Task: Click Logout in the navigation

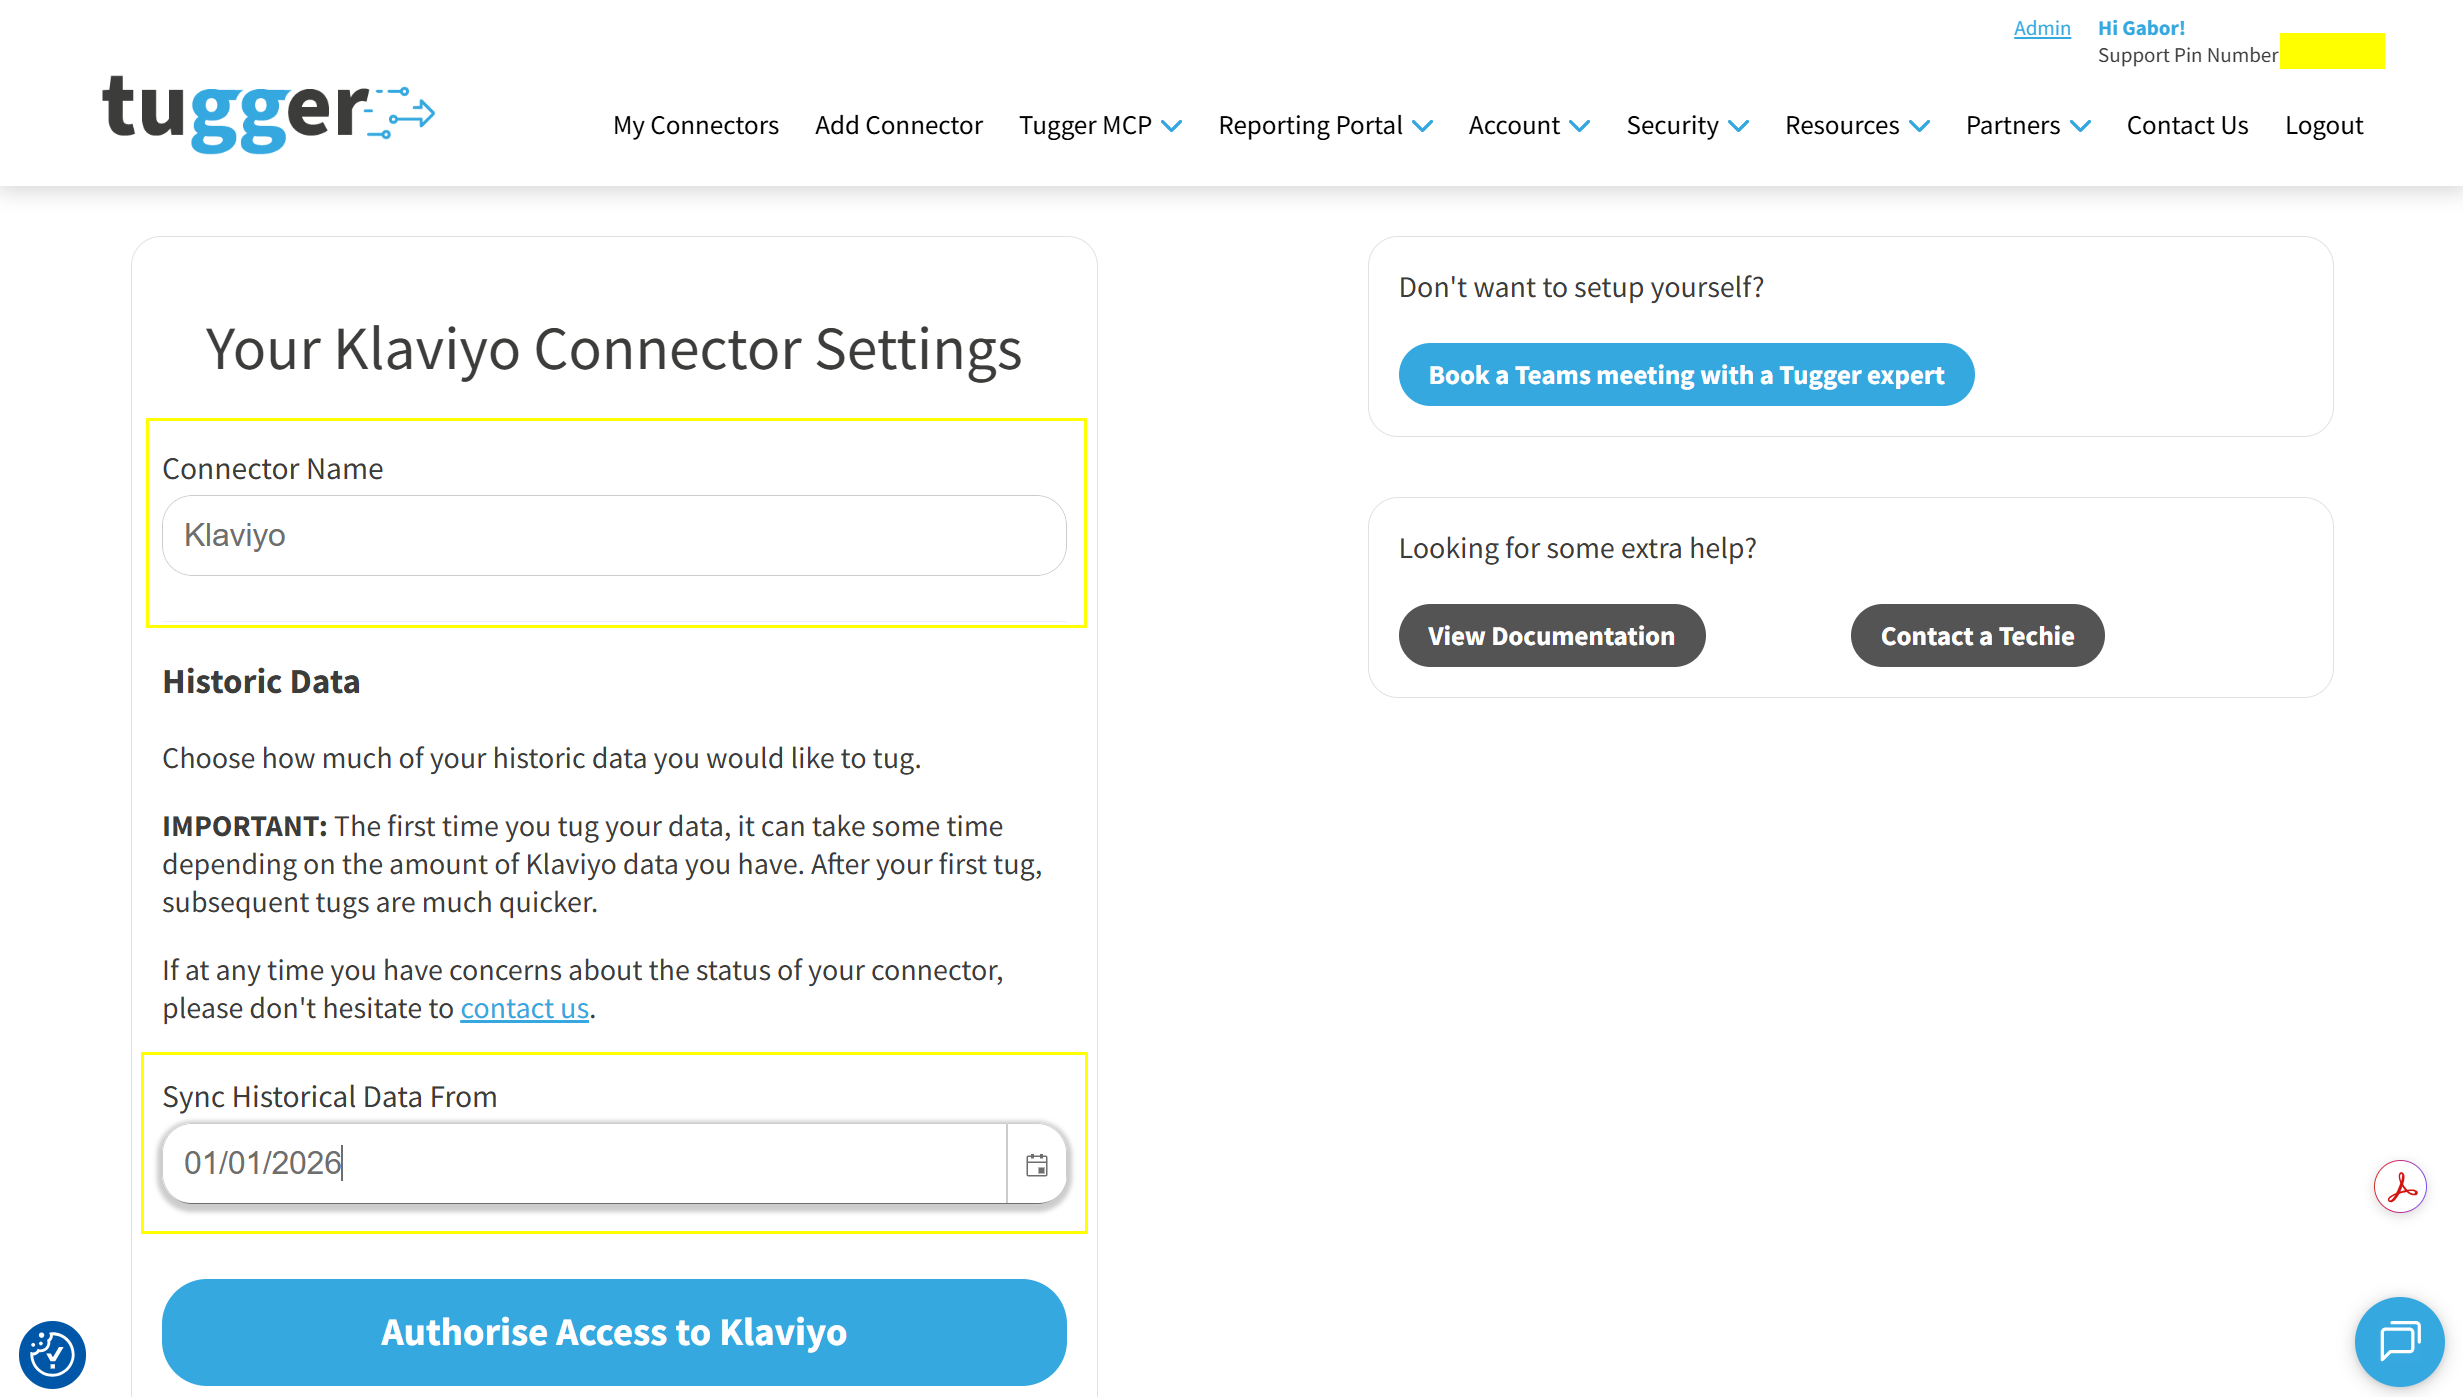Action: point(2324,125)
